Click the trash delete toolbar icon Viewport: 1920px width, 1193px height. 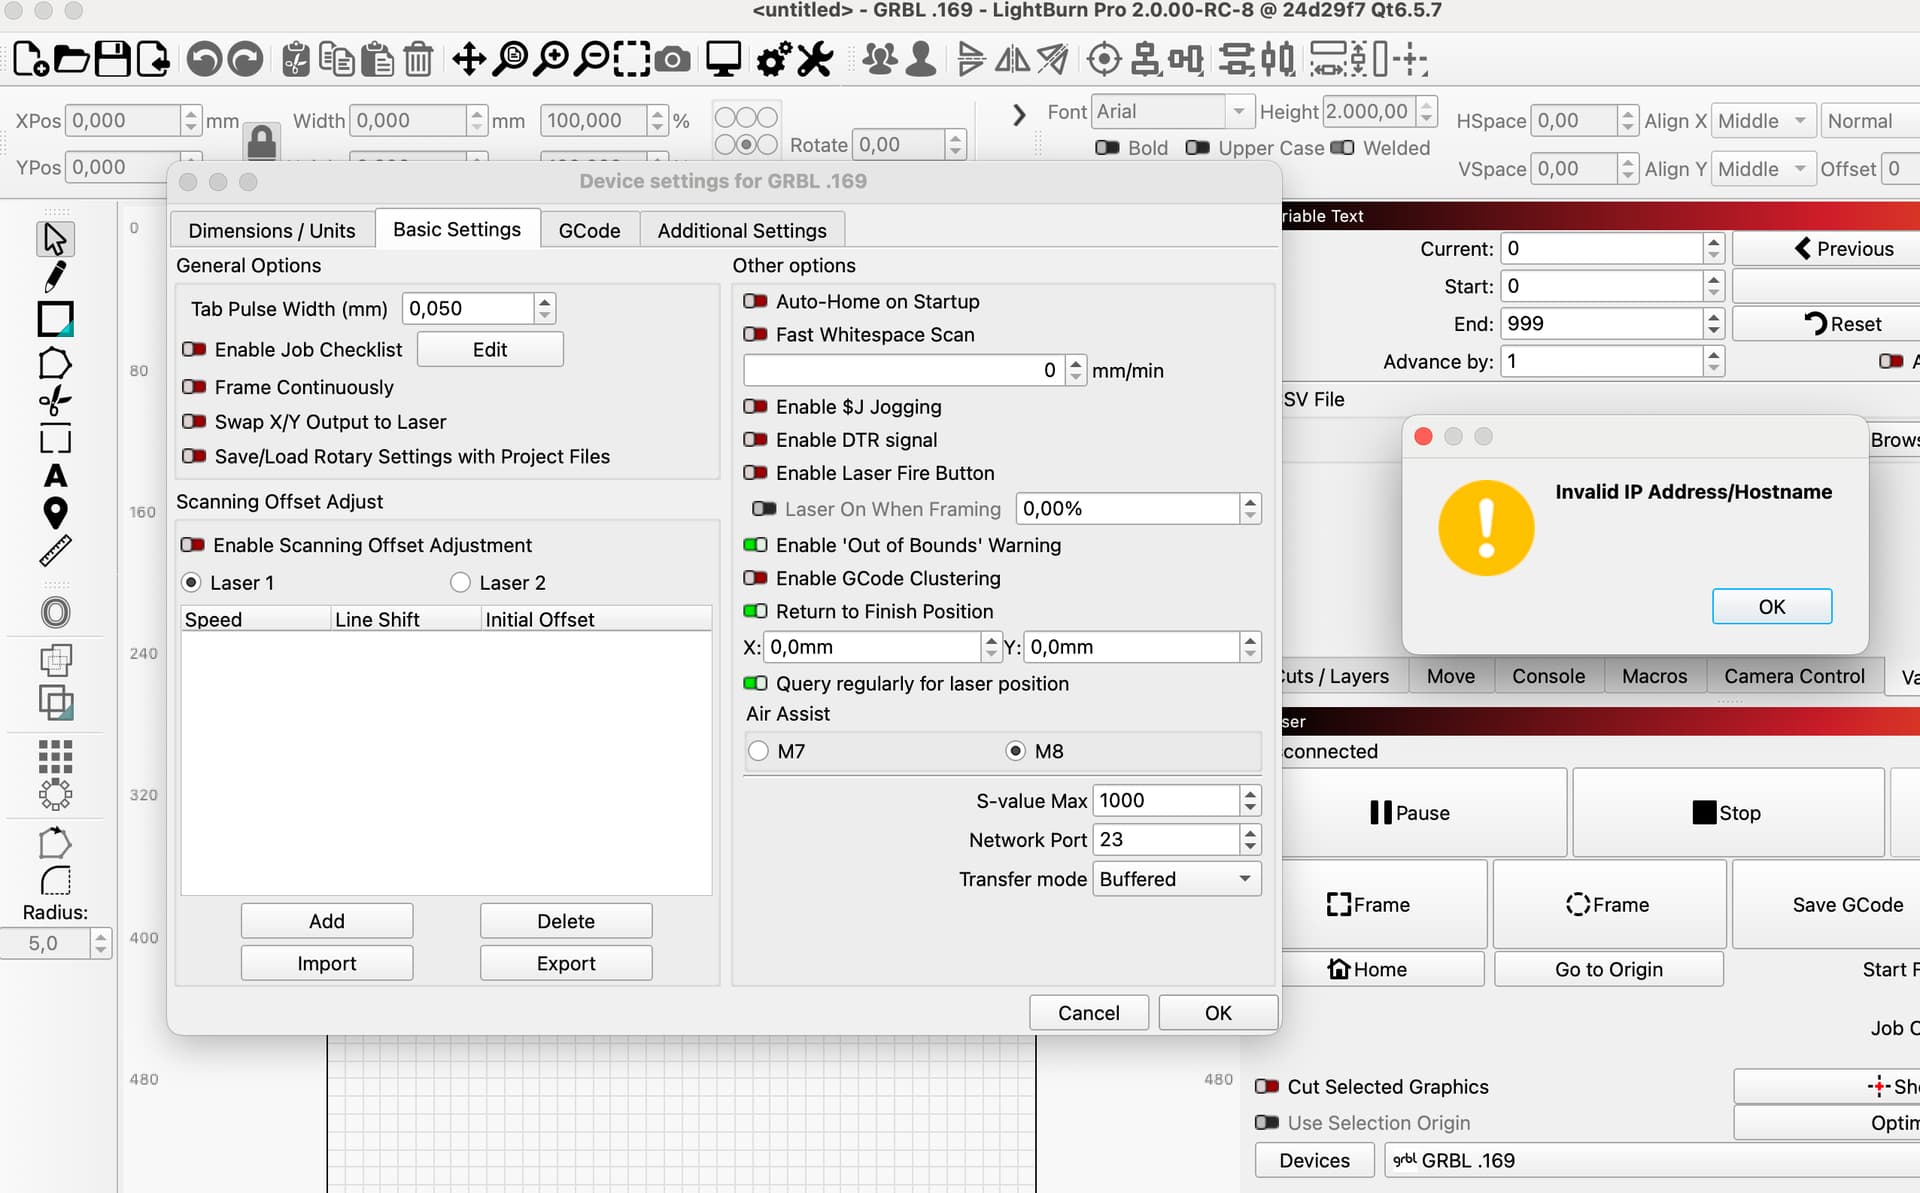point(418,59)
